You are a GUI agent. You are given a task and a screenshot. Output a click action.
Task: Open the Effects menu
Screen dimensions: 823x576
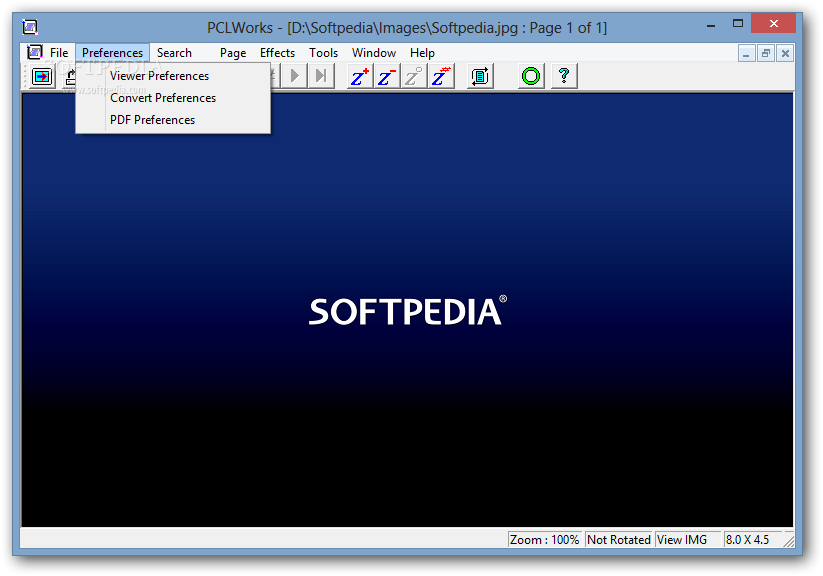click(x=278, y=53)
